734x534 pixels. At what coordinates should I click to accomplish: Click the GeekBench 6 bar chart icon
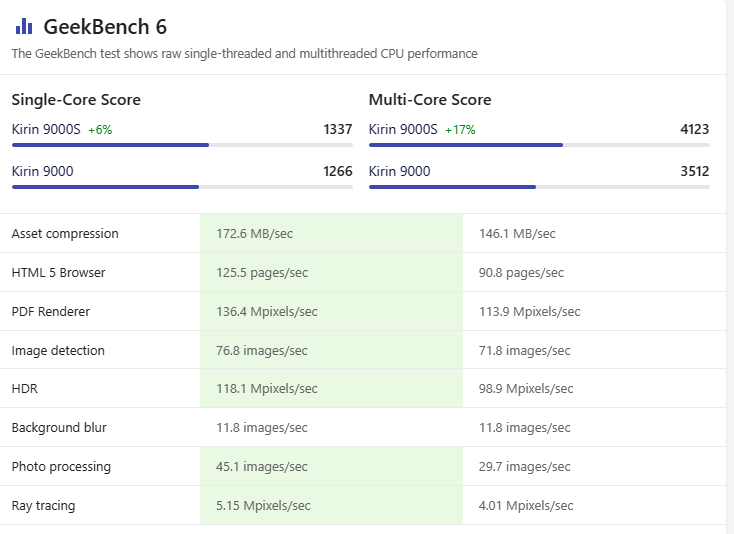coord(24,26)
